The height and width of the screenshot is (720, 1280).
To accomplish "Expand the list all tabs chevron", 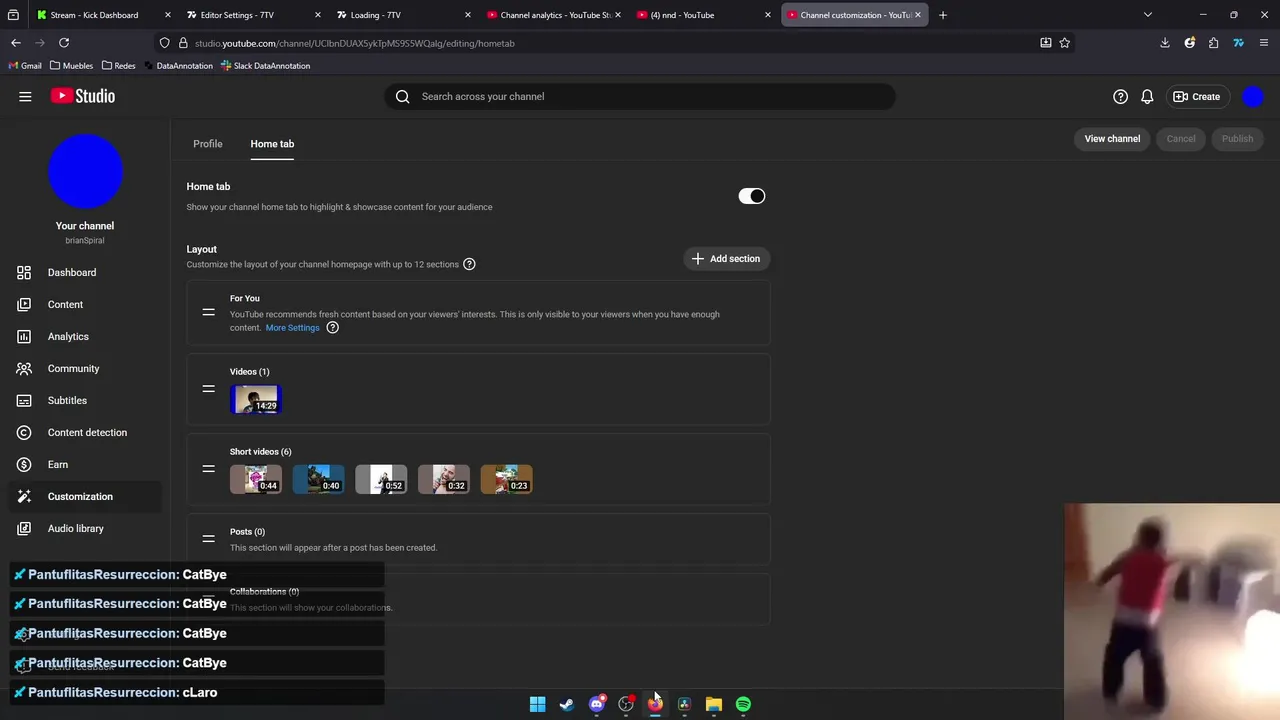I will coord(1148,15).
